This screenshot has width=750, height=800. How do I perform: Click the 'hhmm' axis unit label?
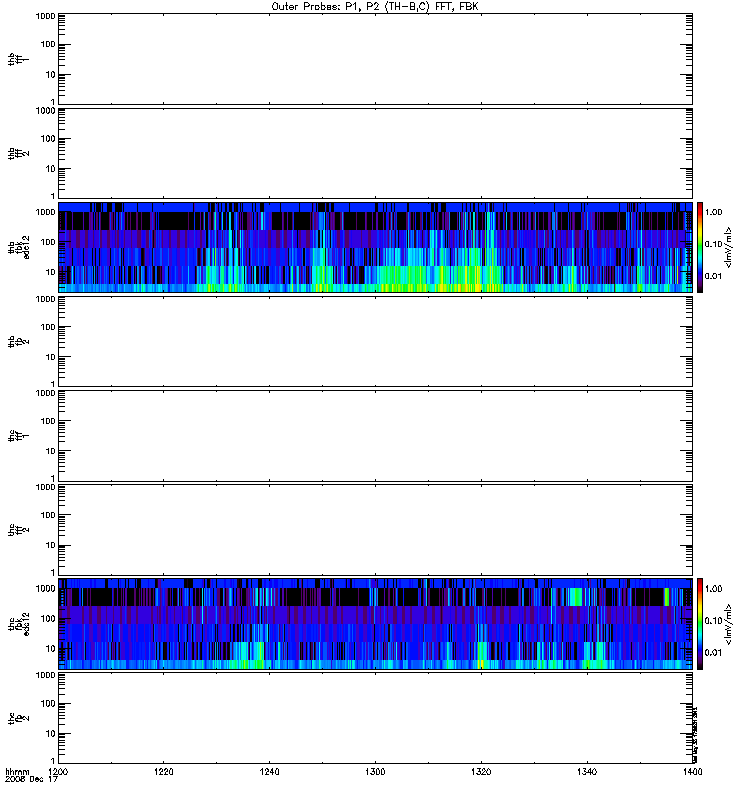coord(17,772)
